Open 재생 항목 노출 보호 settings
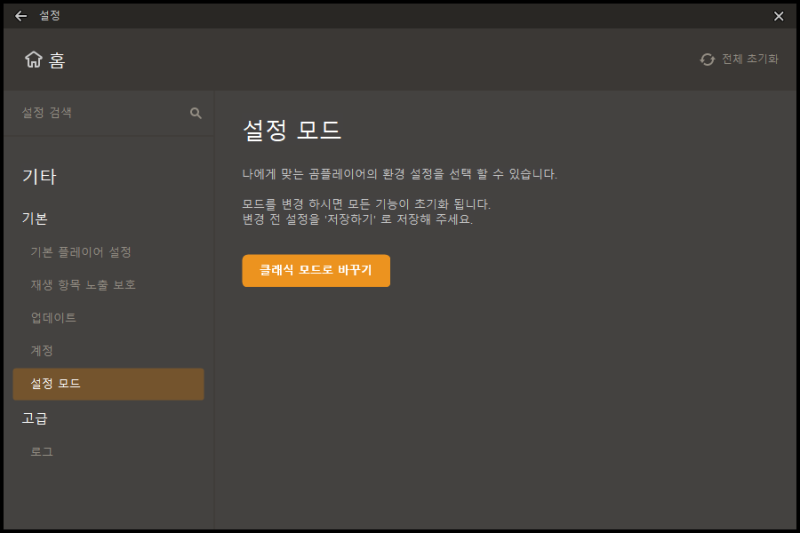Image resolution: width=800 pixels, height=533 pixels. point(83,285)
